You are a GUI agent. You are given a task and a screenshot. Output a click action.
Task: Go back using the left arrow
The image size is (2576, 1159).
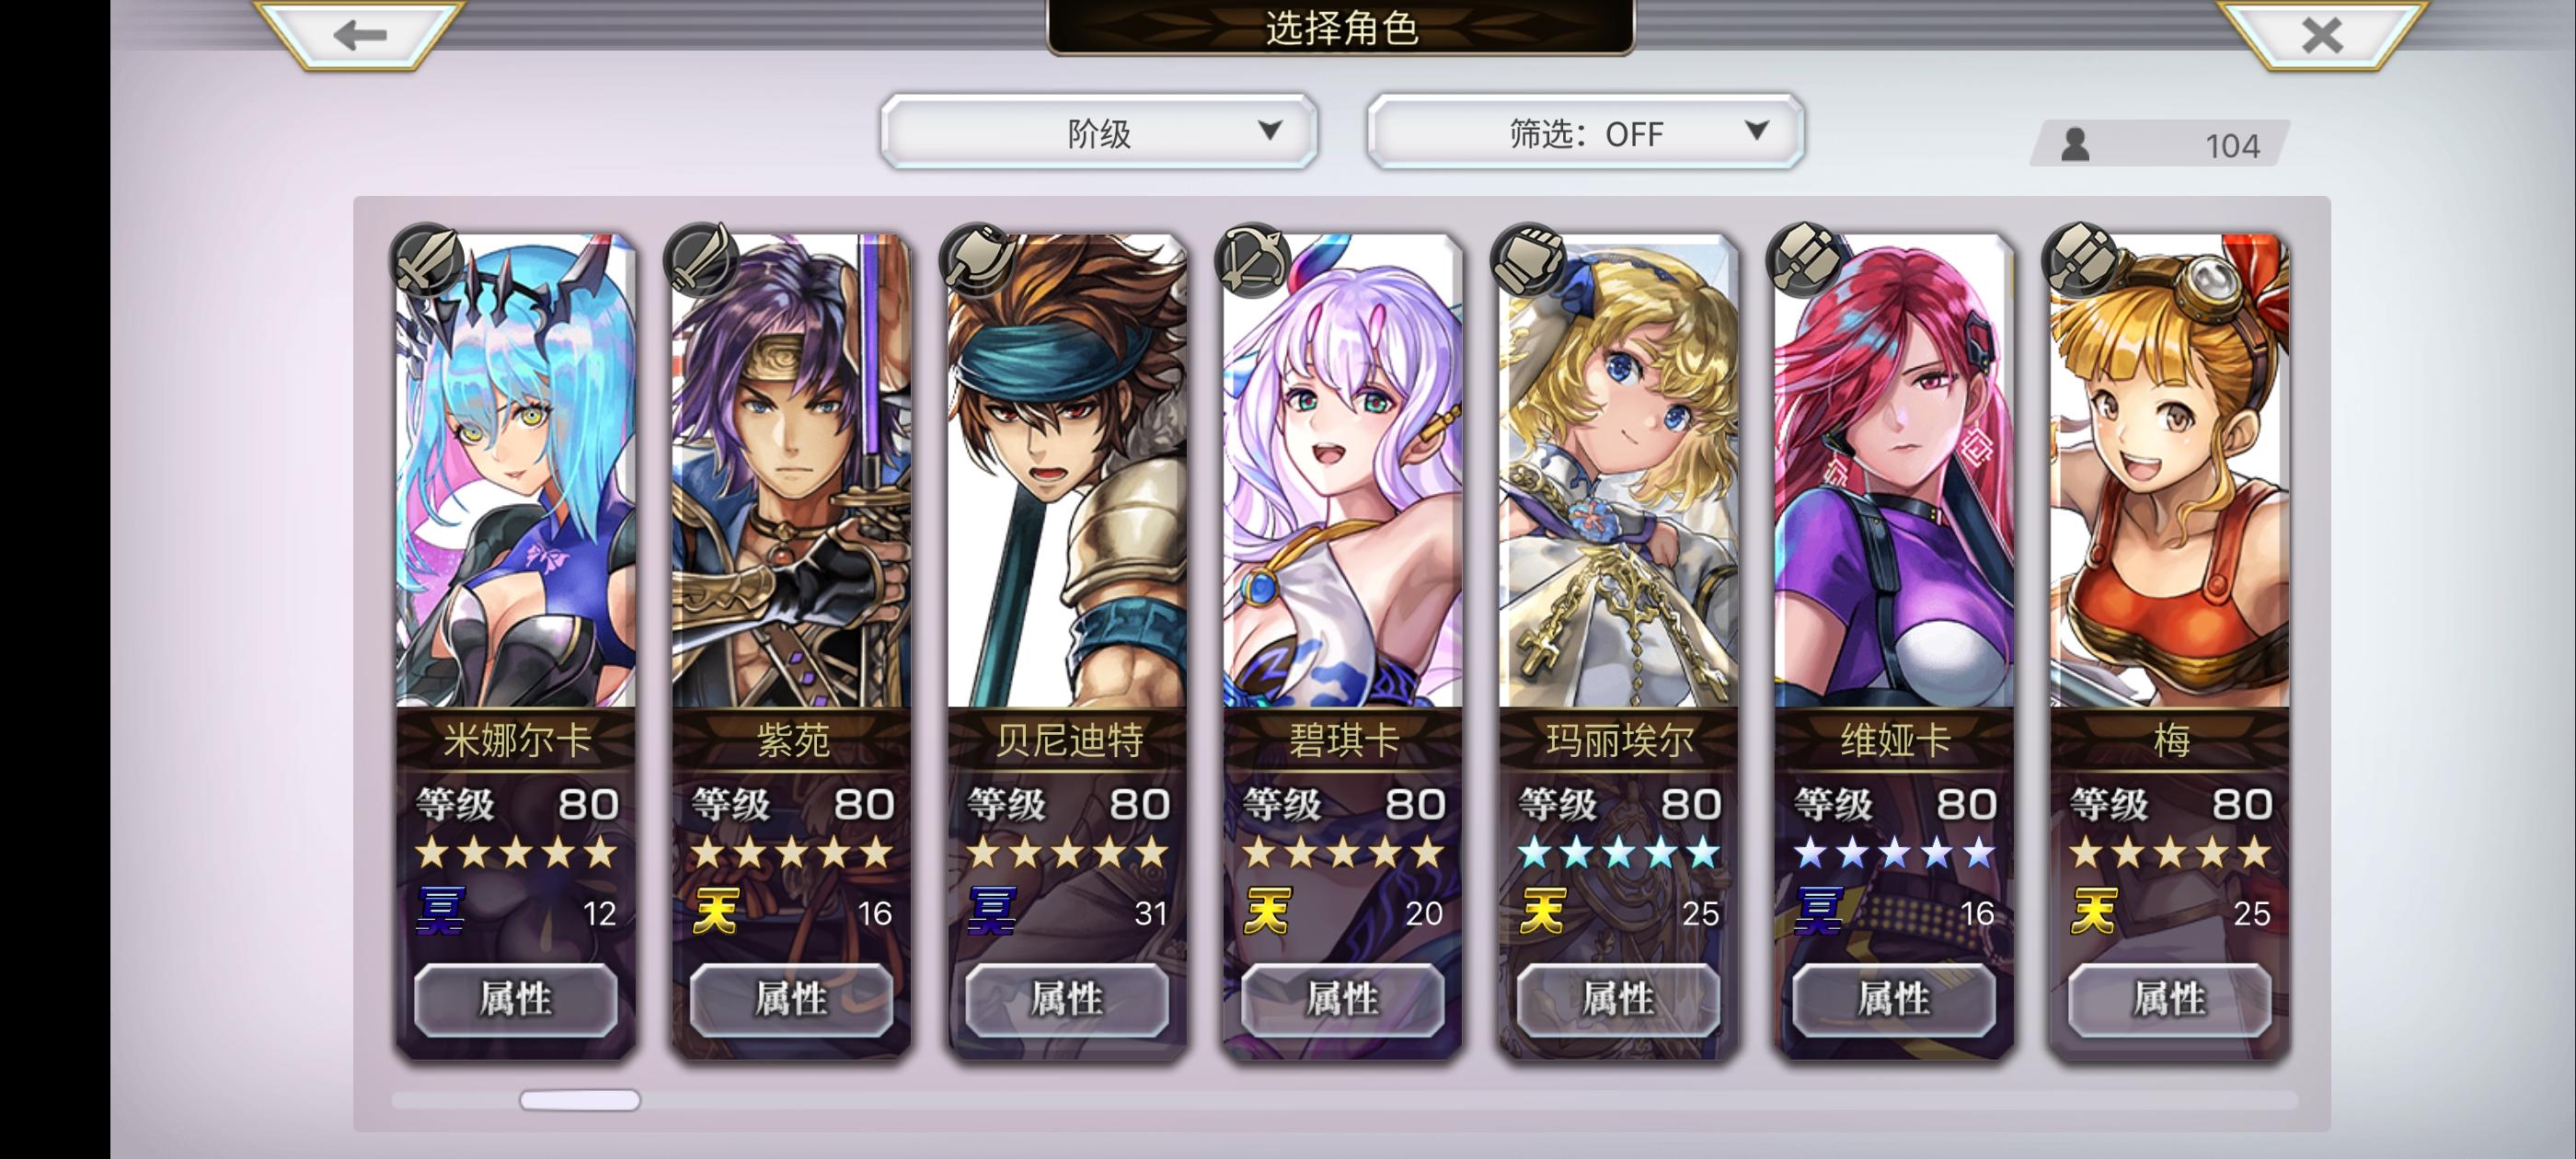(360, 35)
